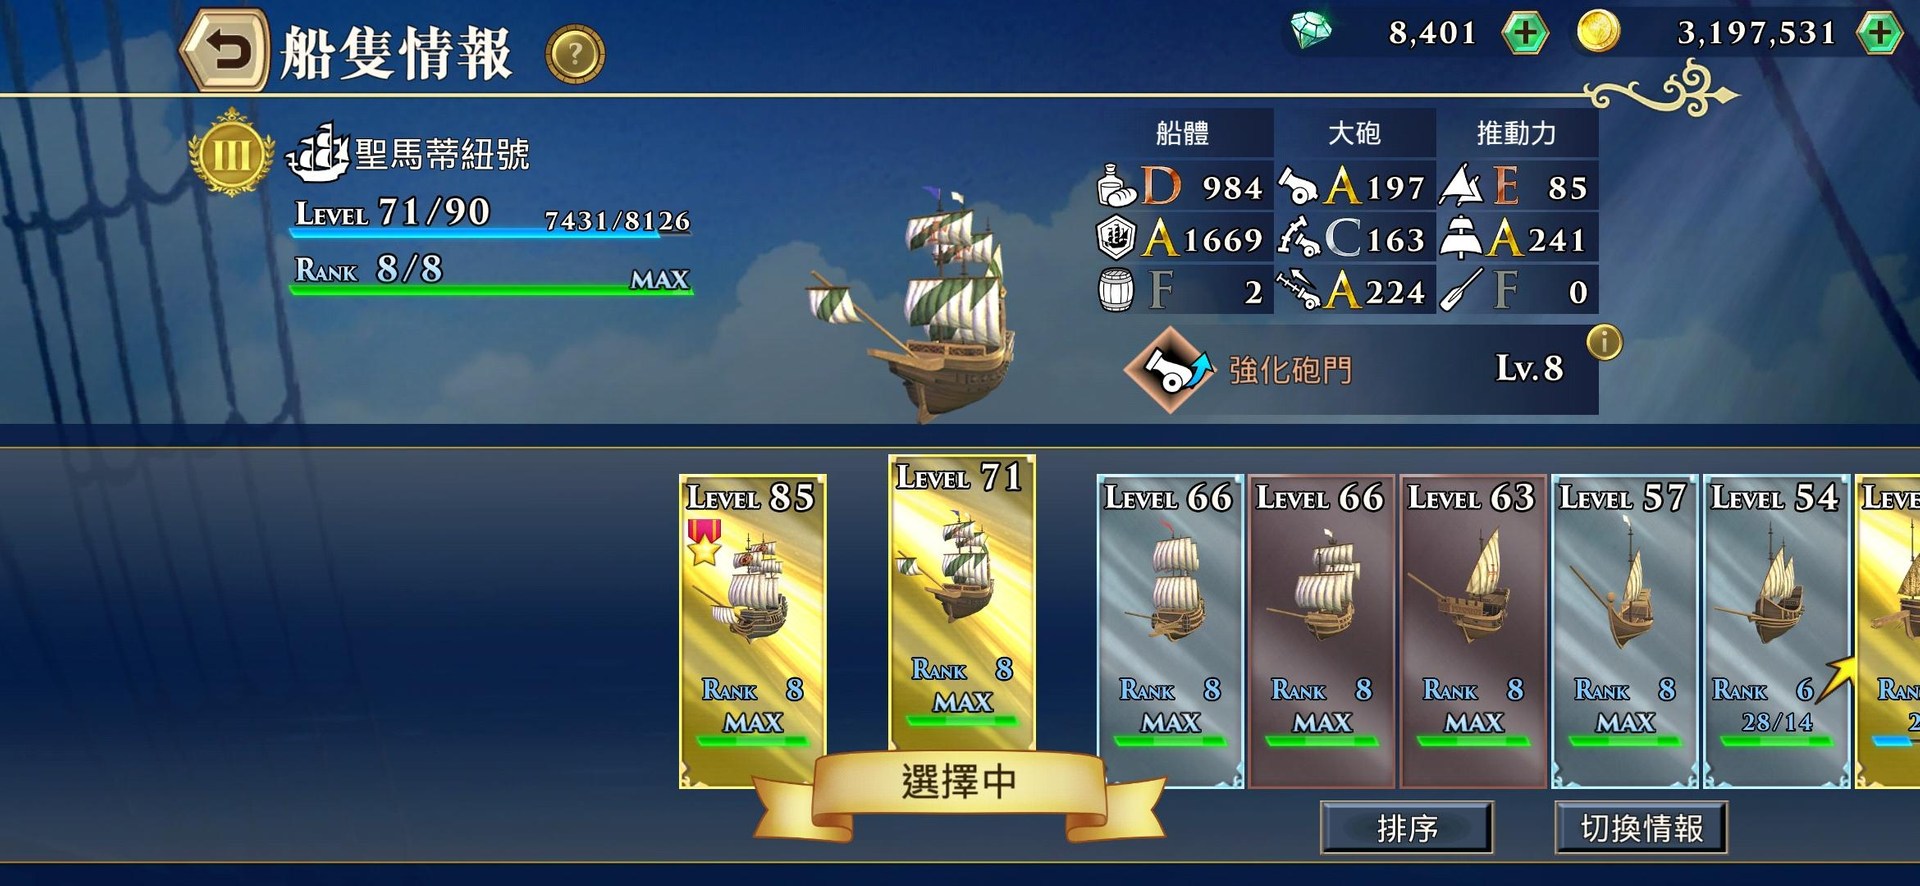Image resolution: width=1920 pixels, height=886 pixels.
Task: Click the 船體 hull stats header
Action: pyautogui.click(x=1183, y=133)
